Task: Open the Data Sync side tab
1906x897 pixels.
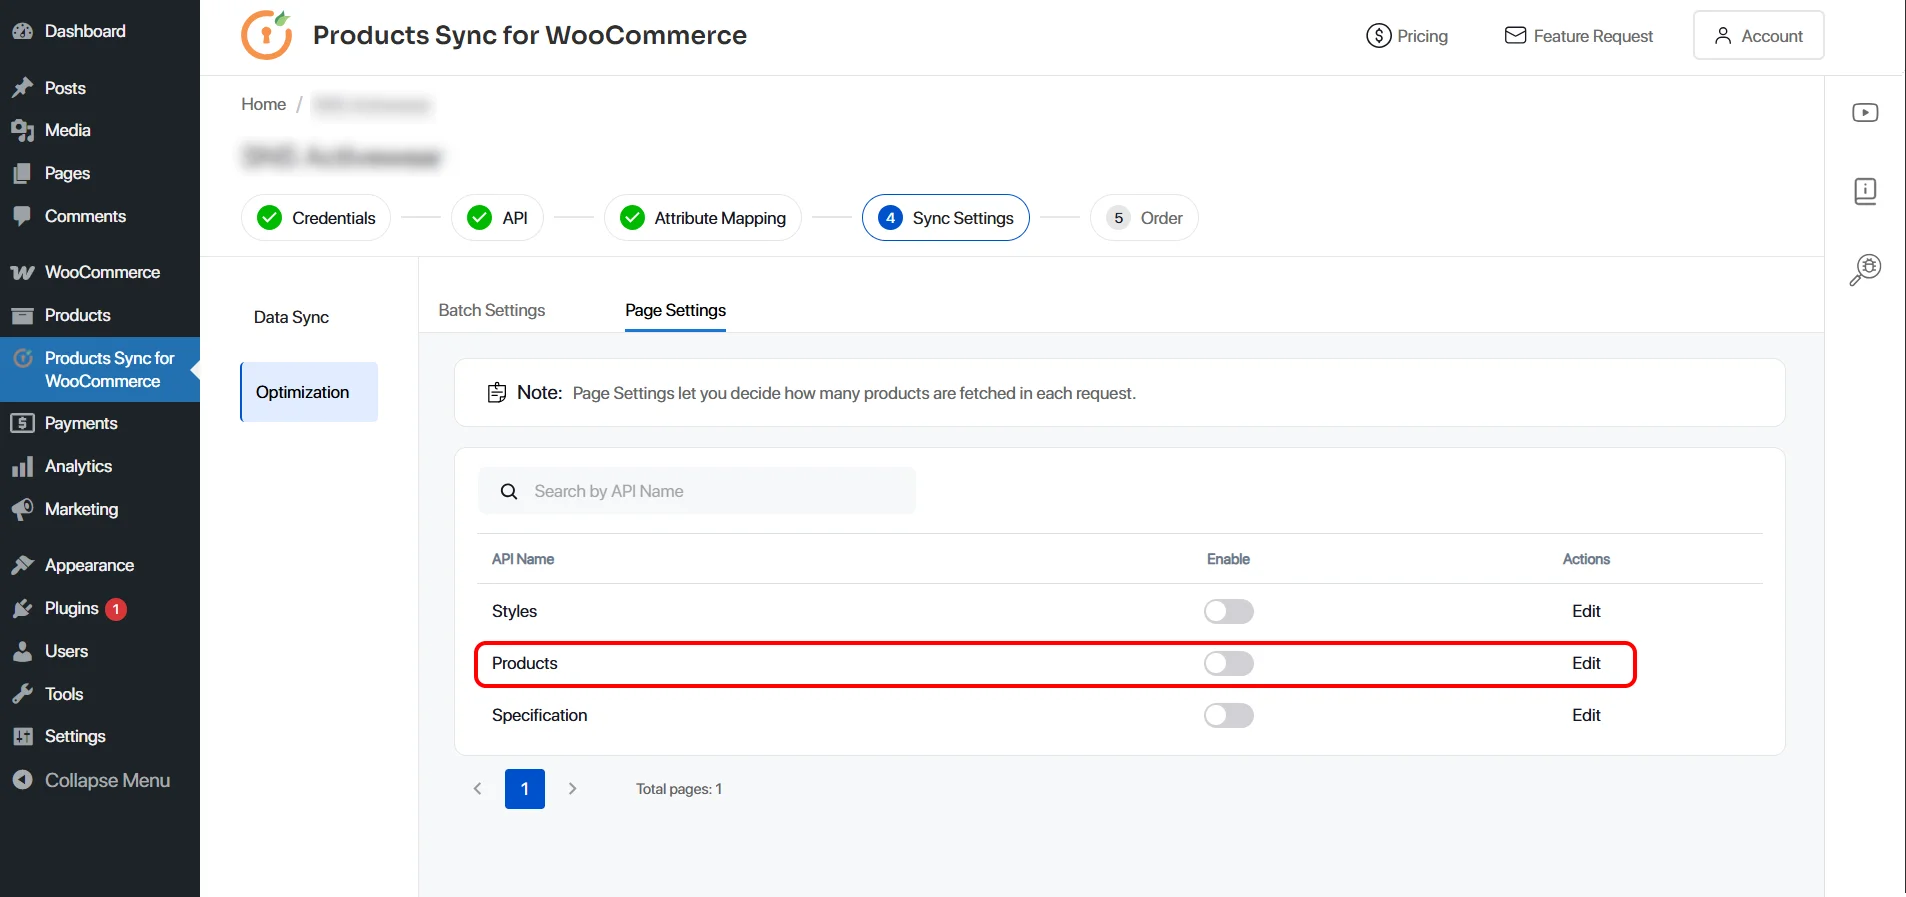Action: point(291,317)
